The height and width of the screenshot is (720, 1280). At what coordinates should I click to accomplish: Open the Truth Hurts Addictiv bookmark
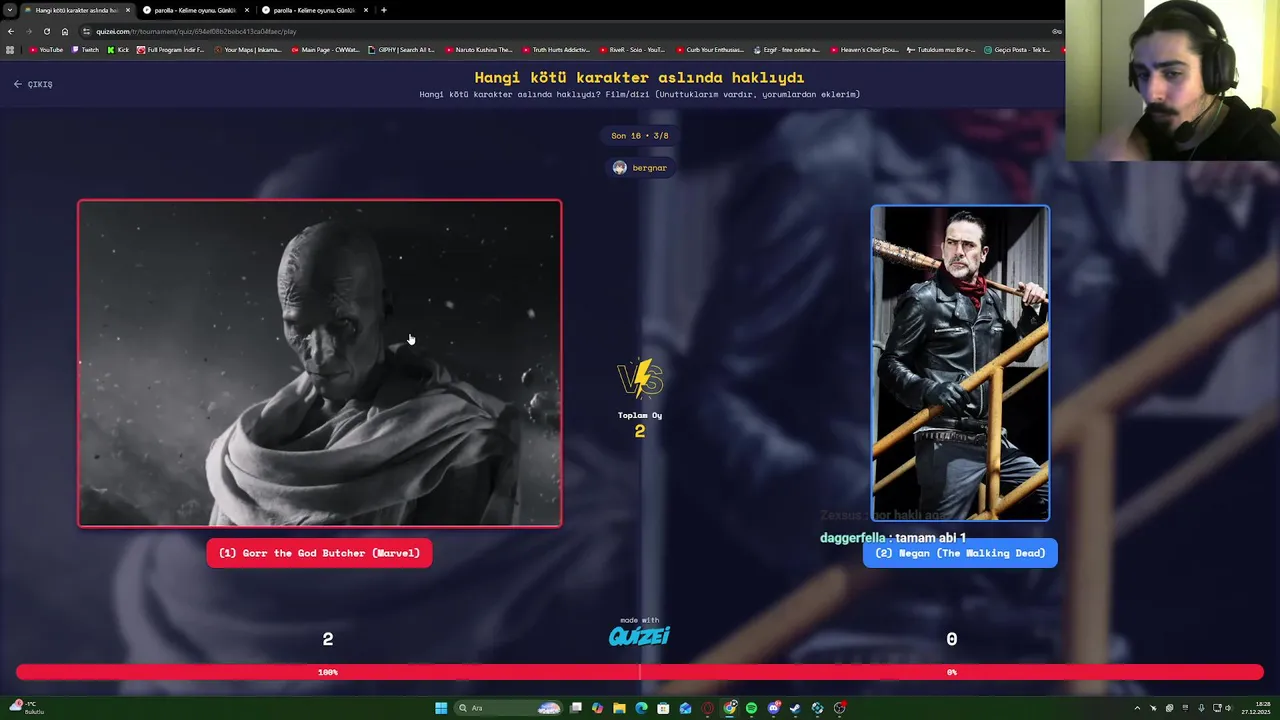coord(556,49)
